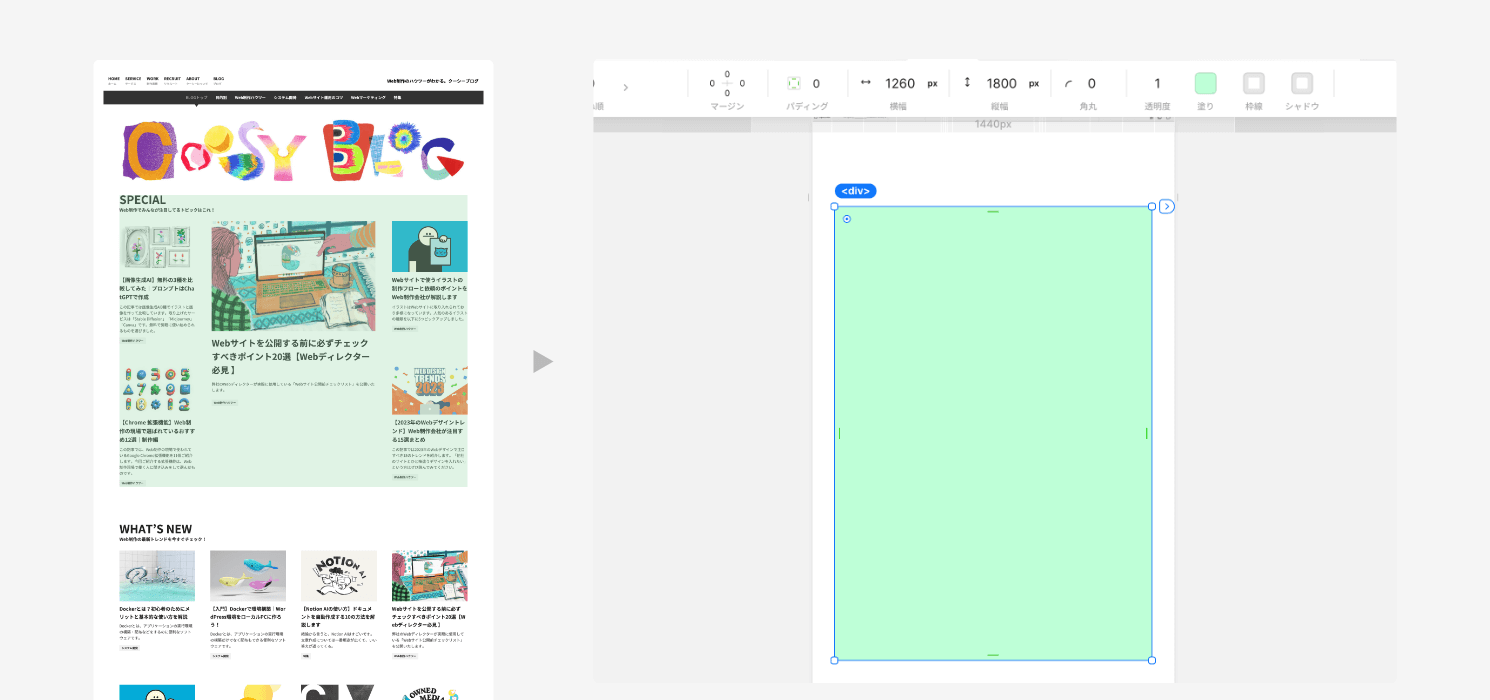Click the ABOUT link in the blog header

(x=193, y=78)
